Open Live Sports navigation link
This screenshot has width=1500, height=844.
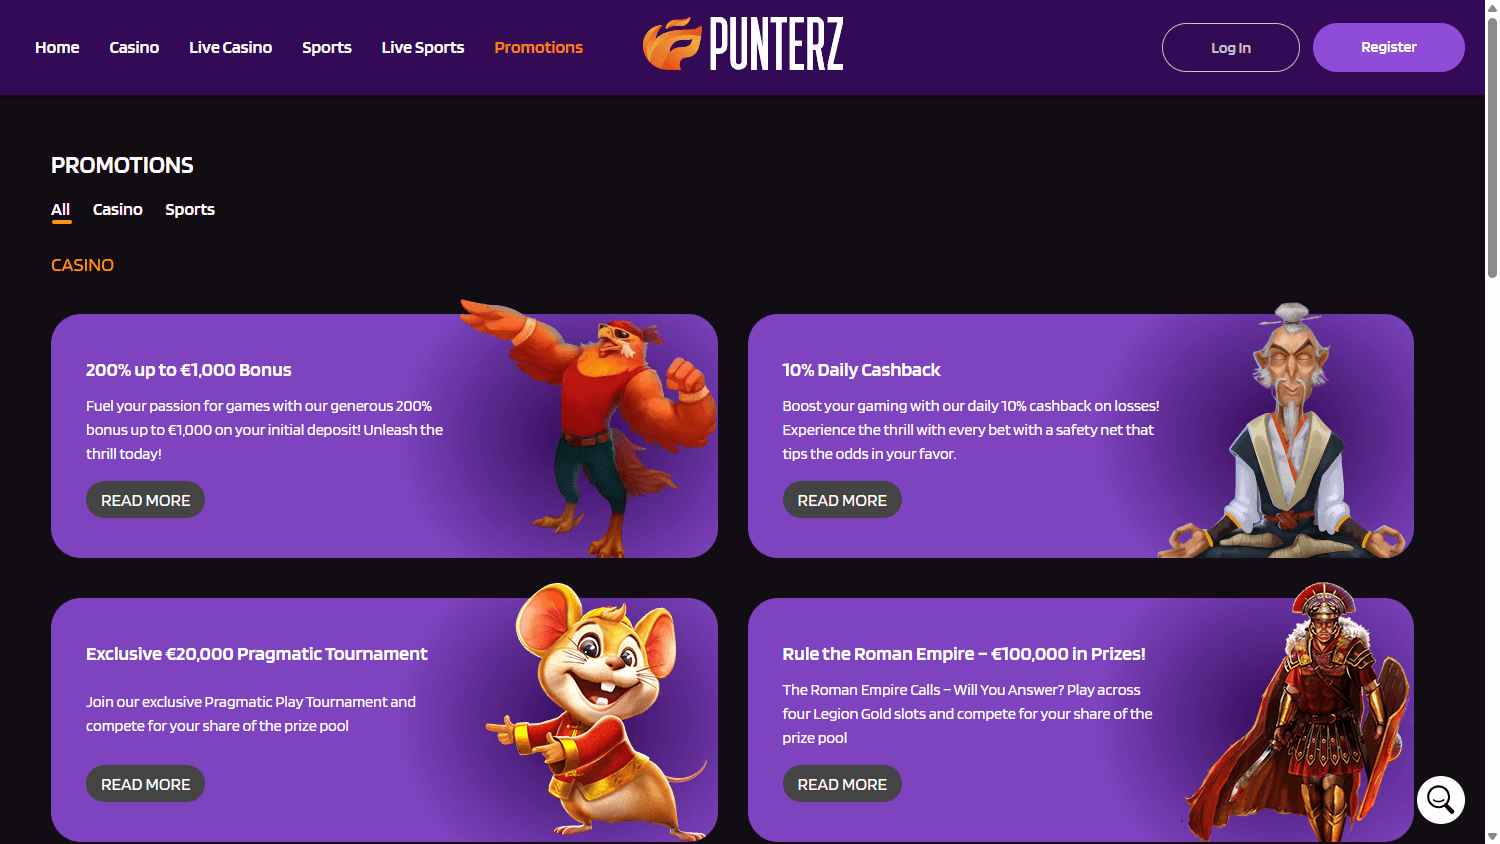(x=423, y=47)
